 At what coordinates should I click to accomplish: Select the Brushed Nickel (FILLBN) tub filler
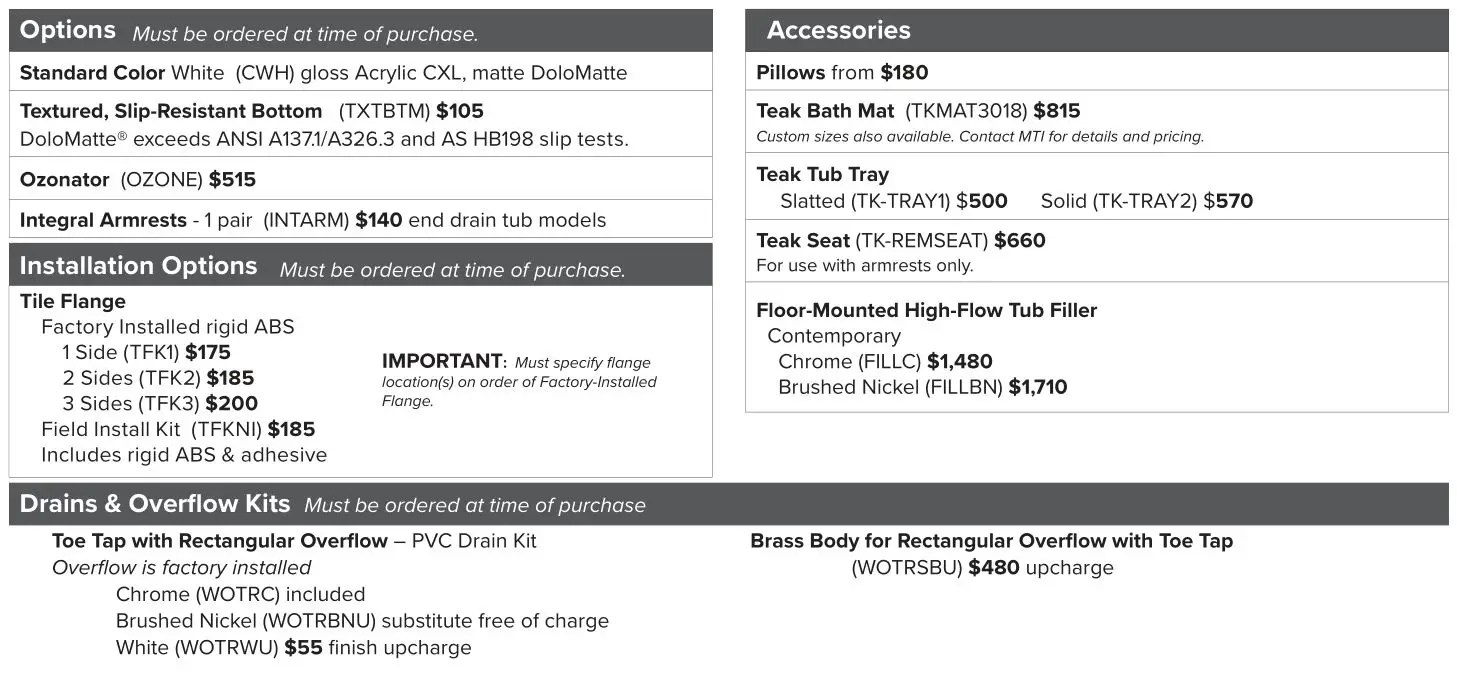tap(922, 388)
